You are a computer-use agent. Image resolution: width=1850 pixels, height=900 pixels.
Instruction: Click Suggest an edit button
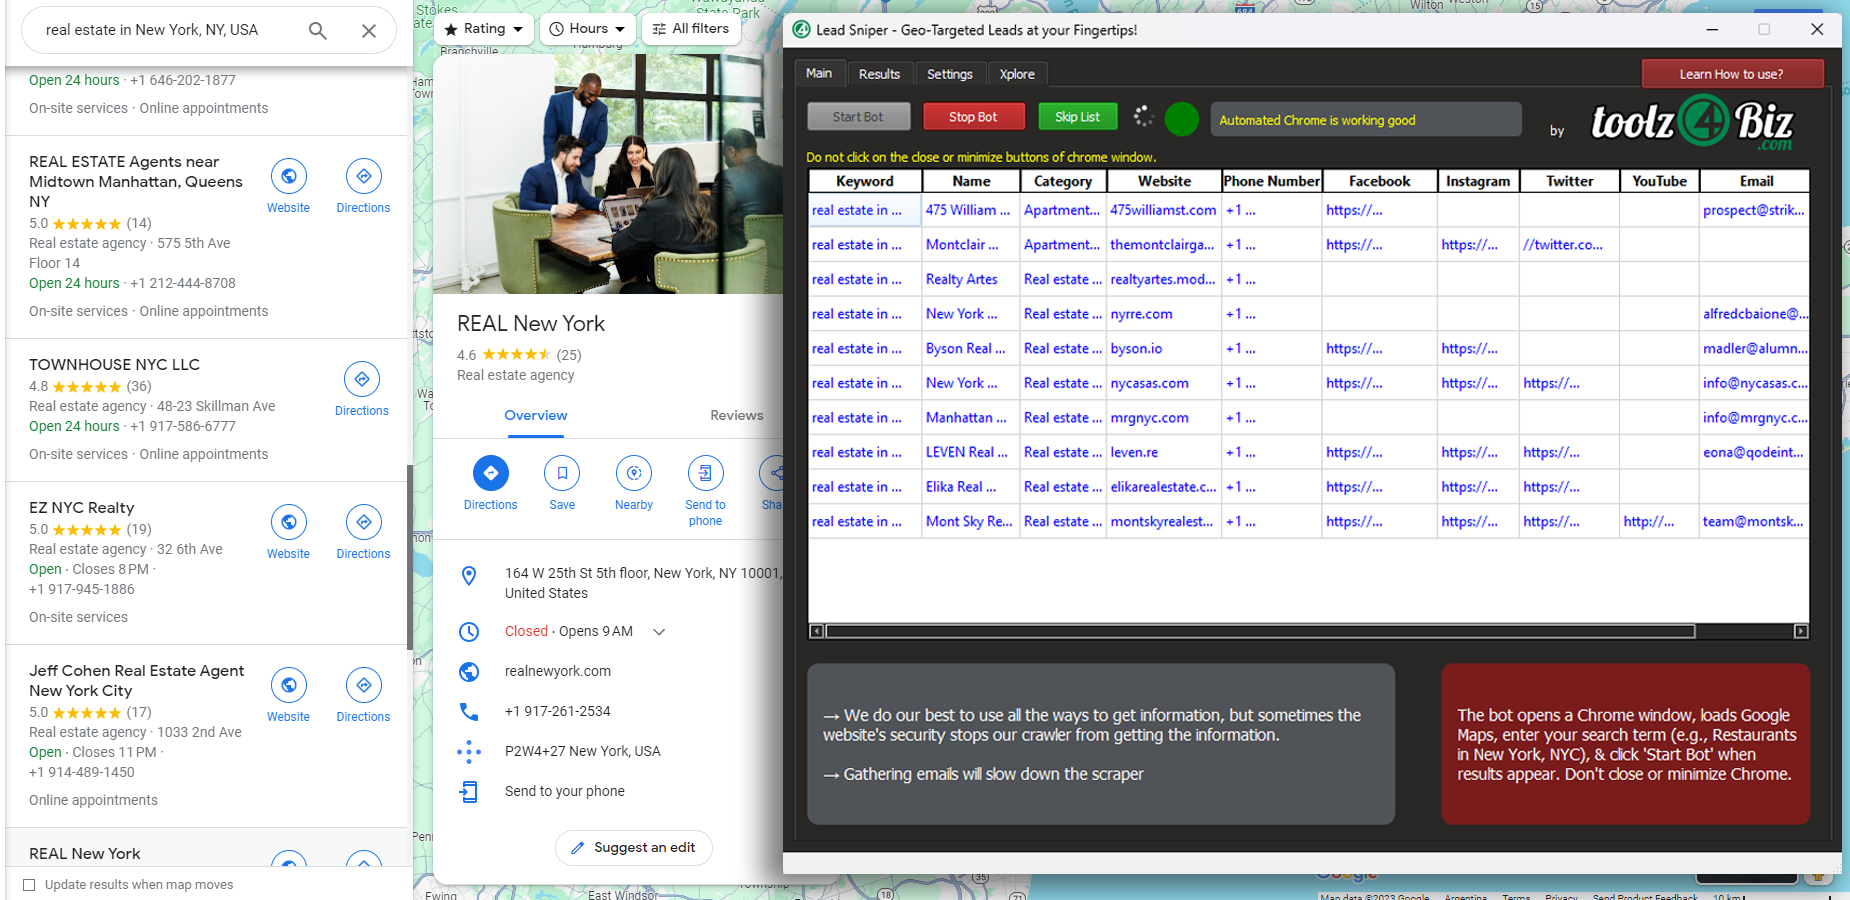click(633, 848)
